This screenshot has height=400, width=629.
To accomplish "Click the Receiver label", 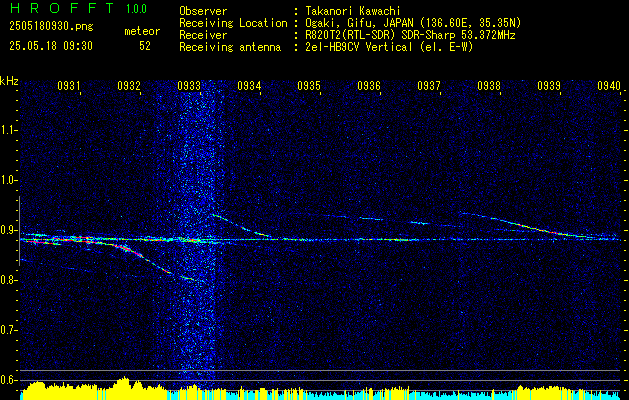I will [x=203, y=35].
